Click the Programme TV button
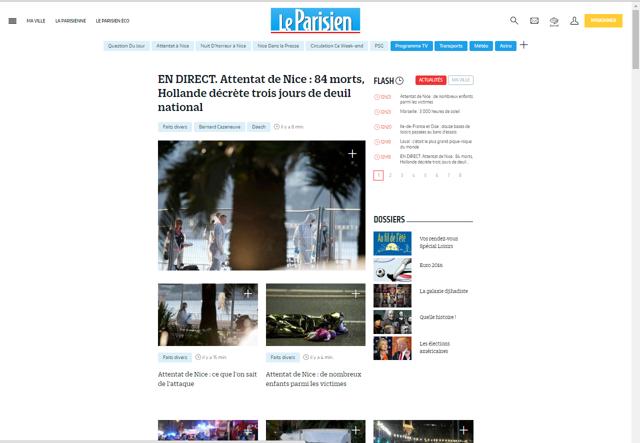The height and width of the screenshot is (443, 640). click(x=411, y=46)
